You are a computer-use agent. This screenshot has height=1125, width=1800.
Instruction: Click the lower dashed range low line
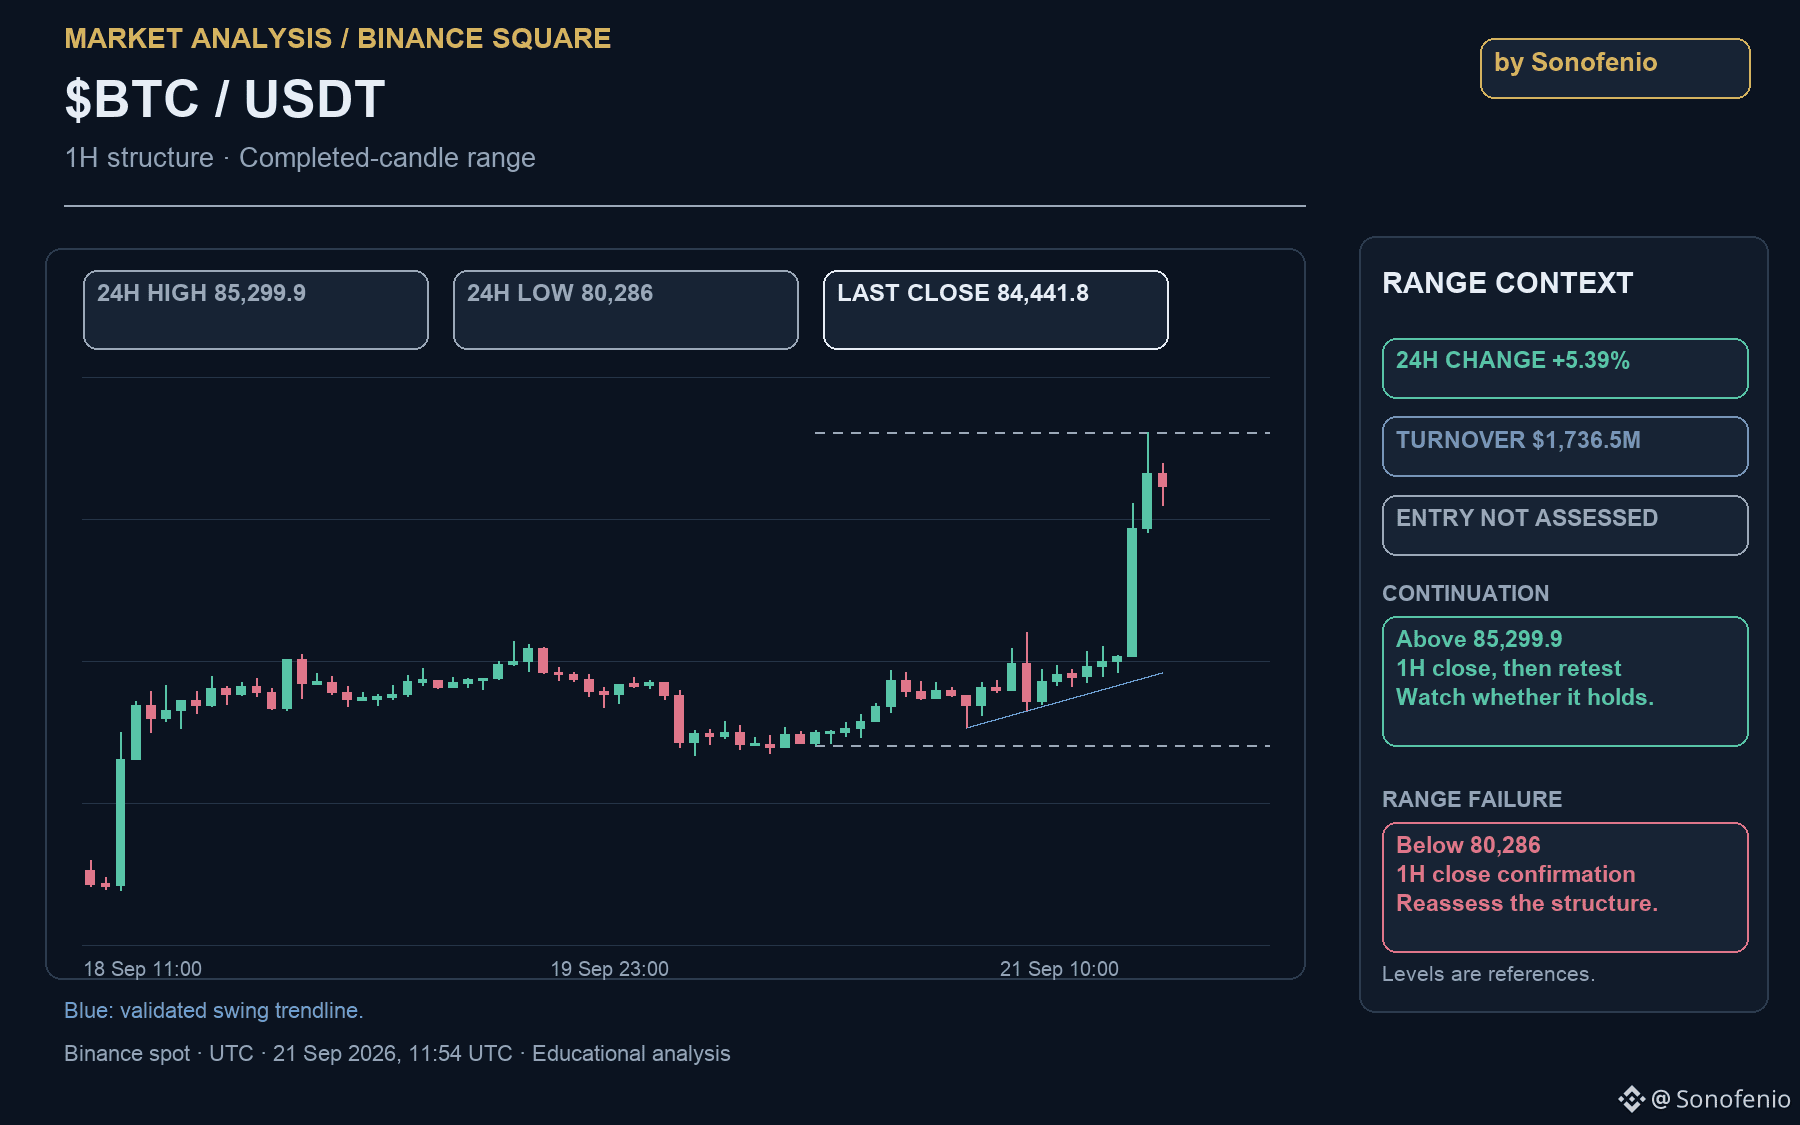click(1042, 746)
